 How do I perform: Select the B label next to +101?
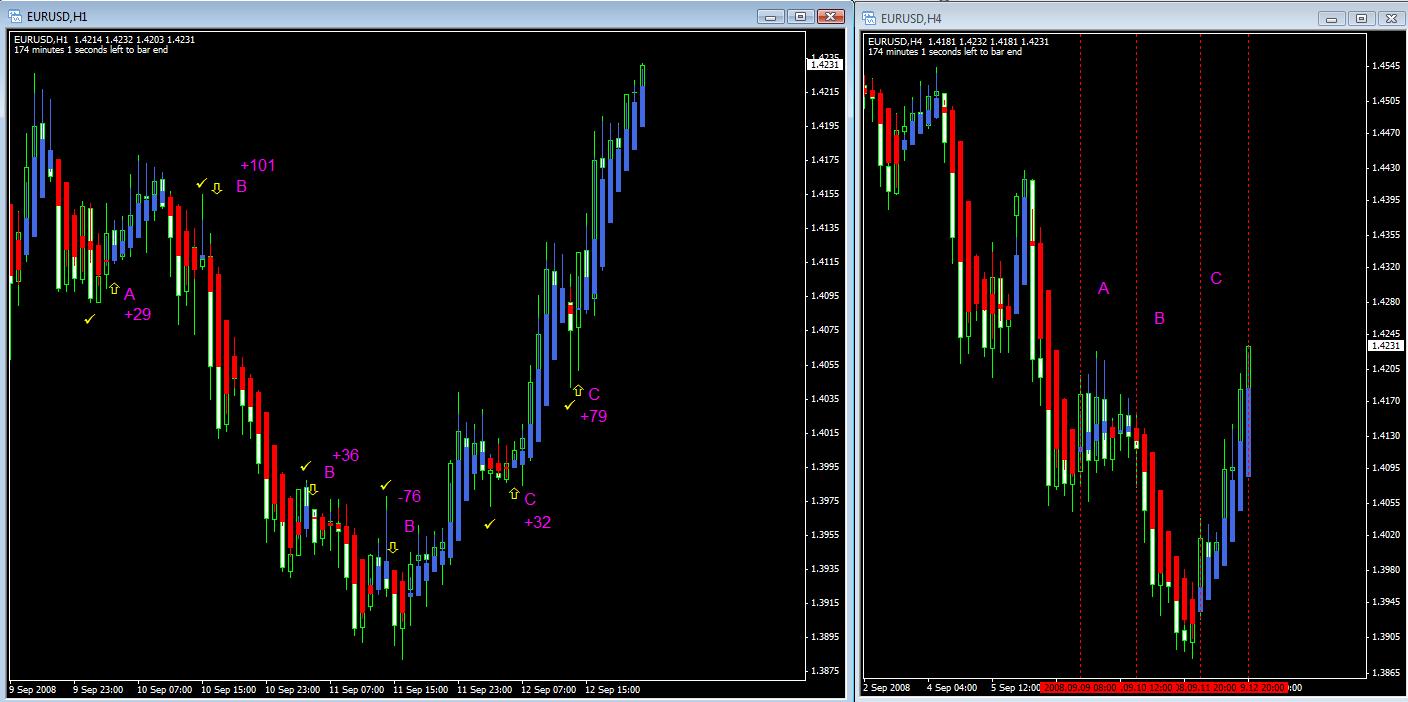point(241,186)
